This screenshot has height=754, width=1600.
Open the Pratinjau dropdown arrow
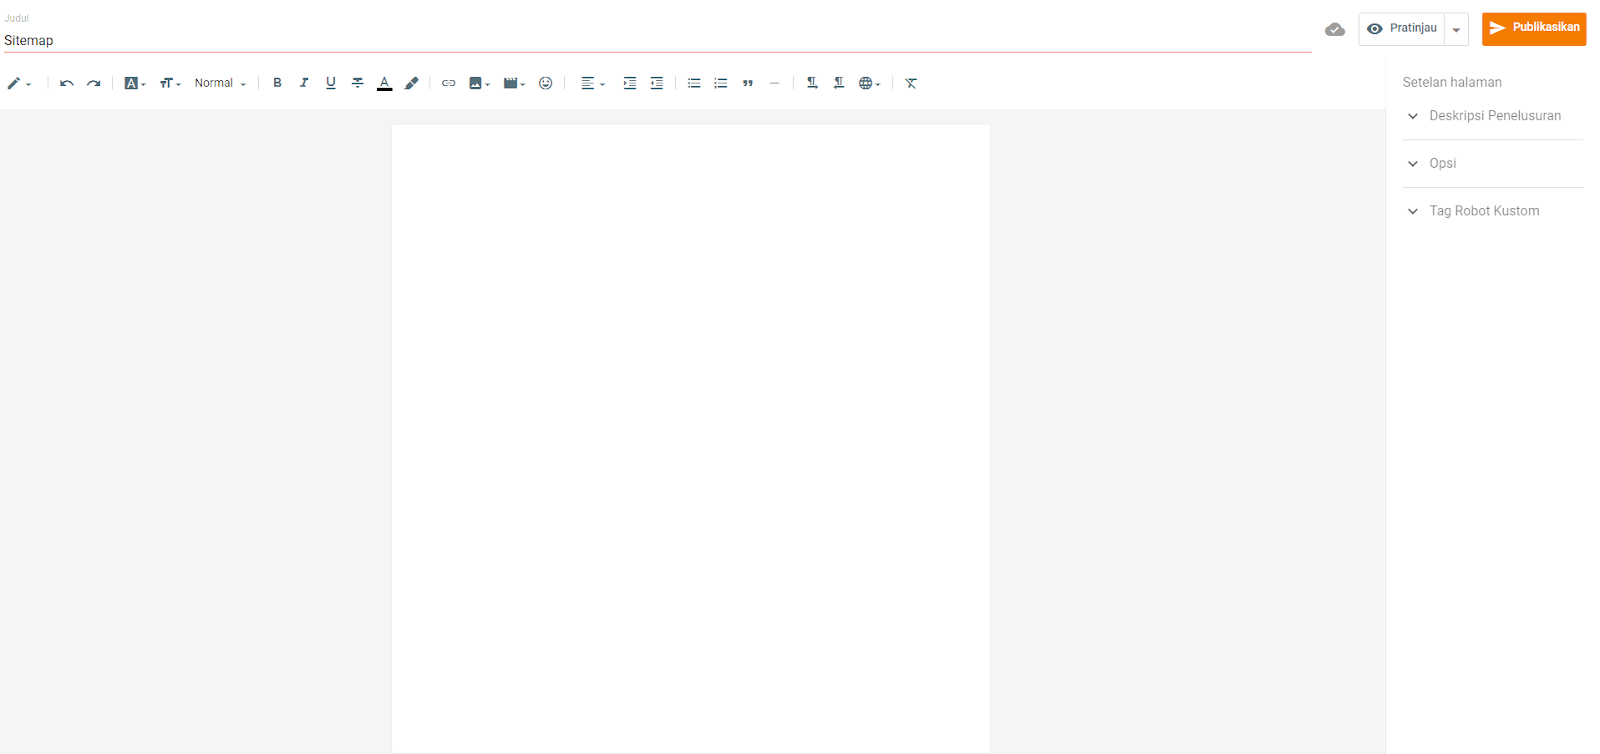pos(1456,29)
